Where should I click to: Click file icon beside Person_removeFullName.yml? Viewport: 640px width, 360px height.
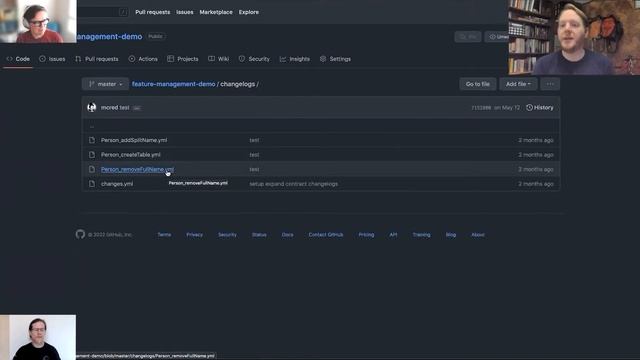click(92, 169)
